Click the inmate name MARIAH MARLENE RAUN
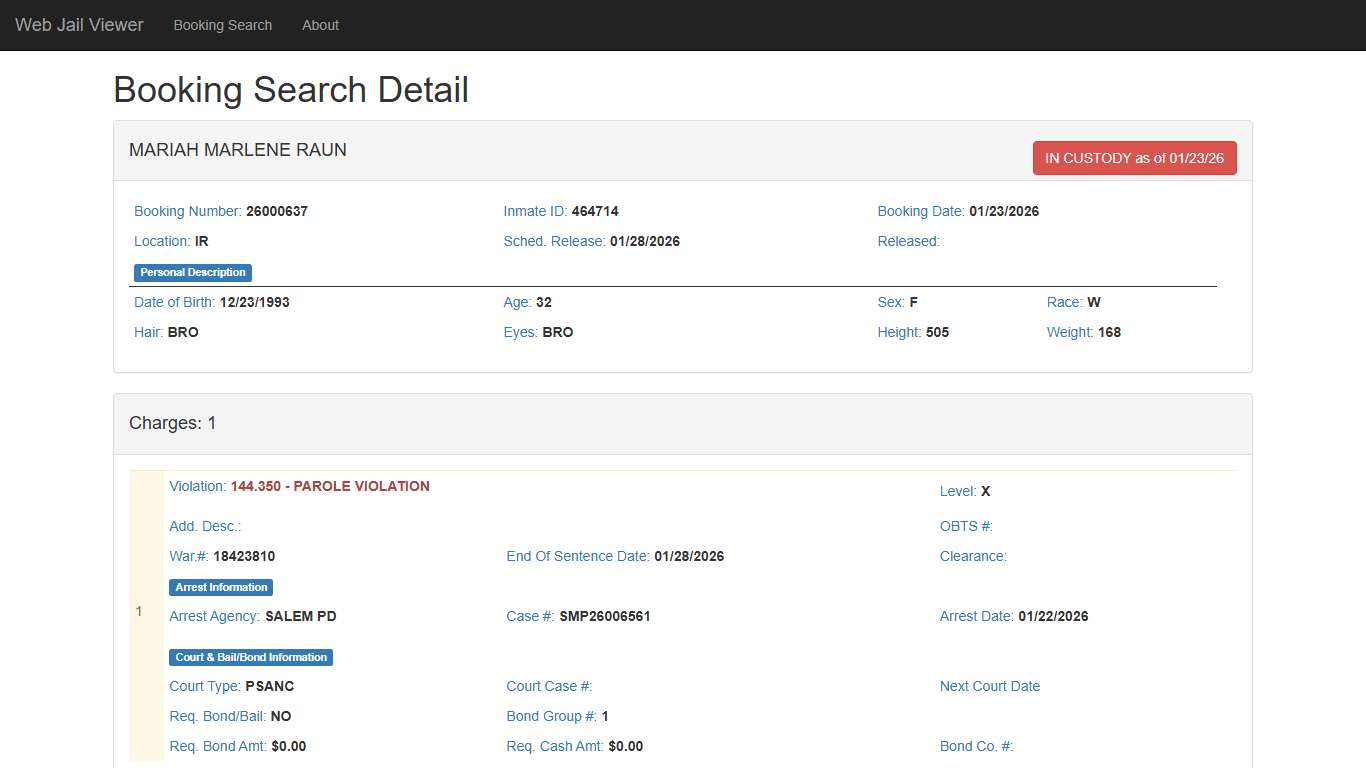 [238, 150]
